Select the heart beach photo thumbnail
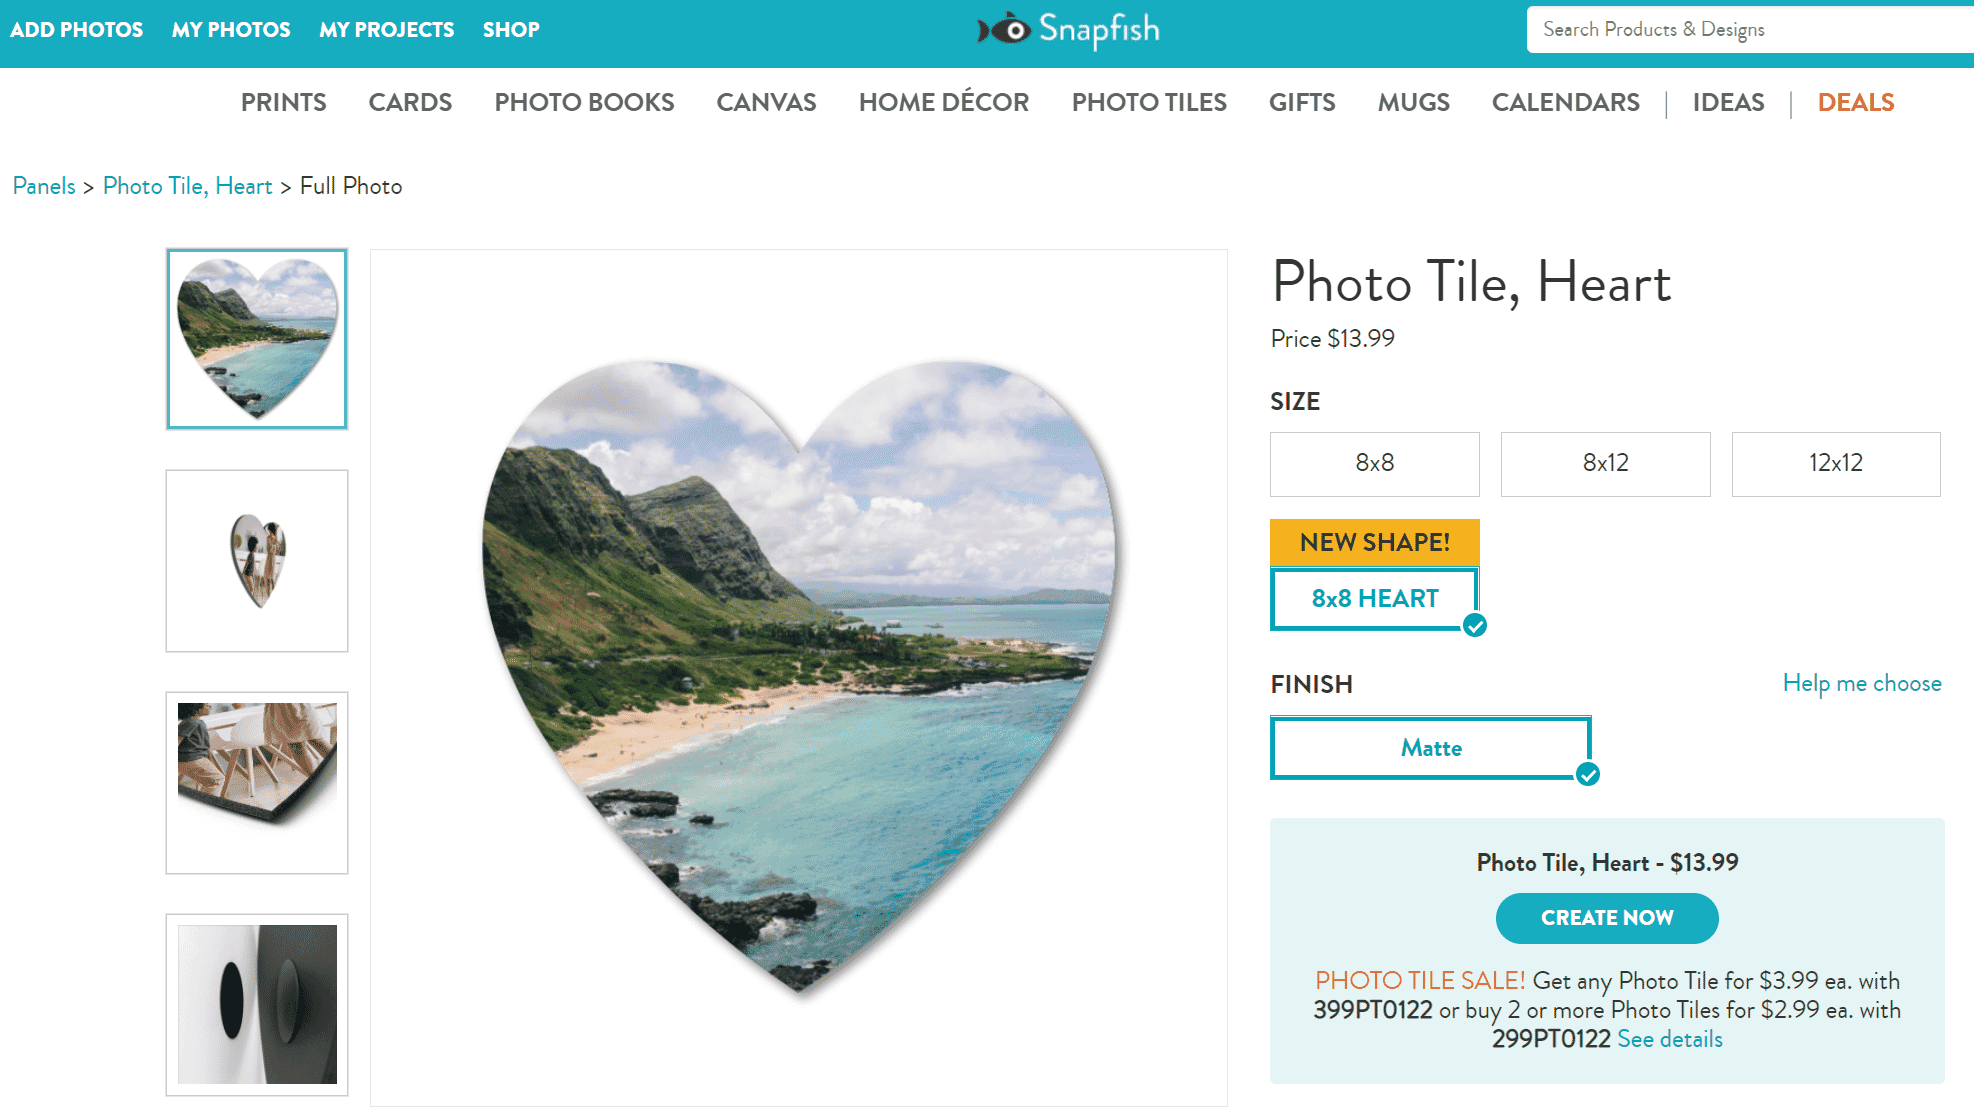 pos(257,339)
